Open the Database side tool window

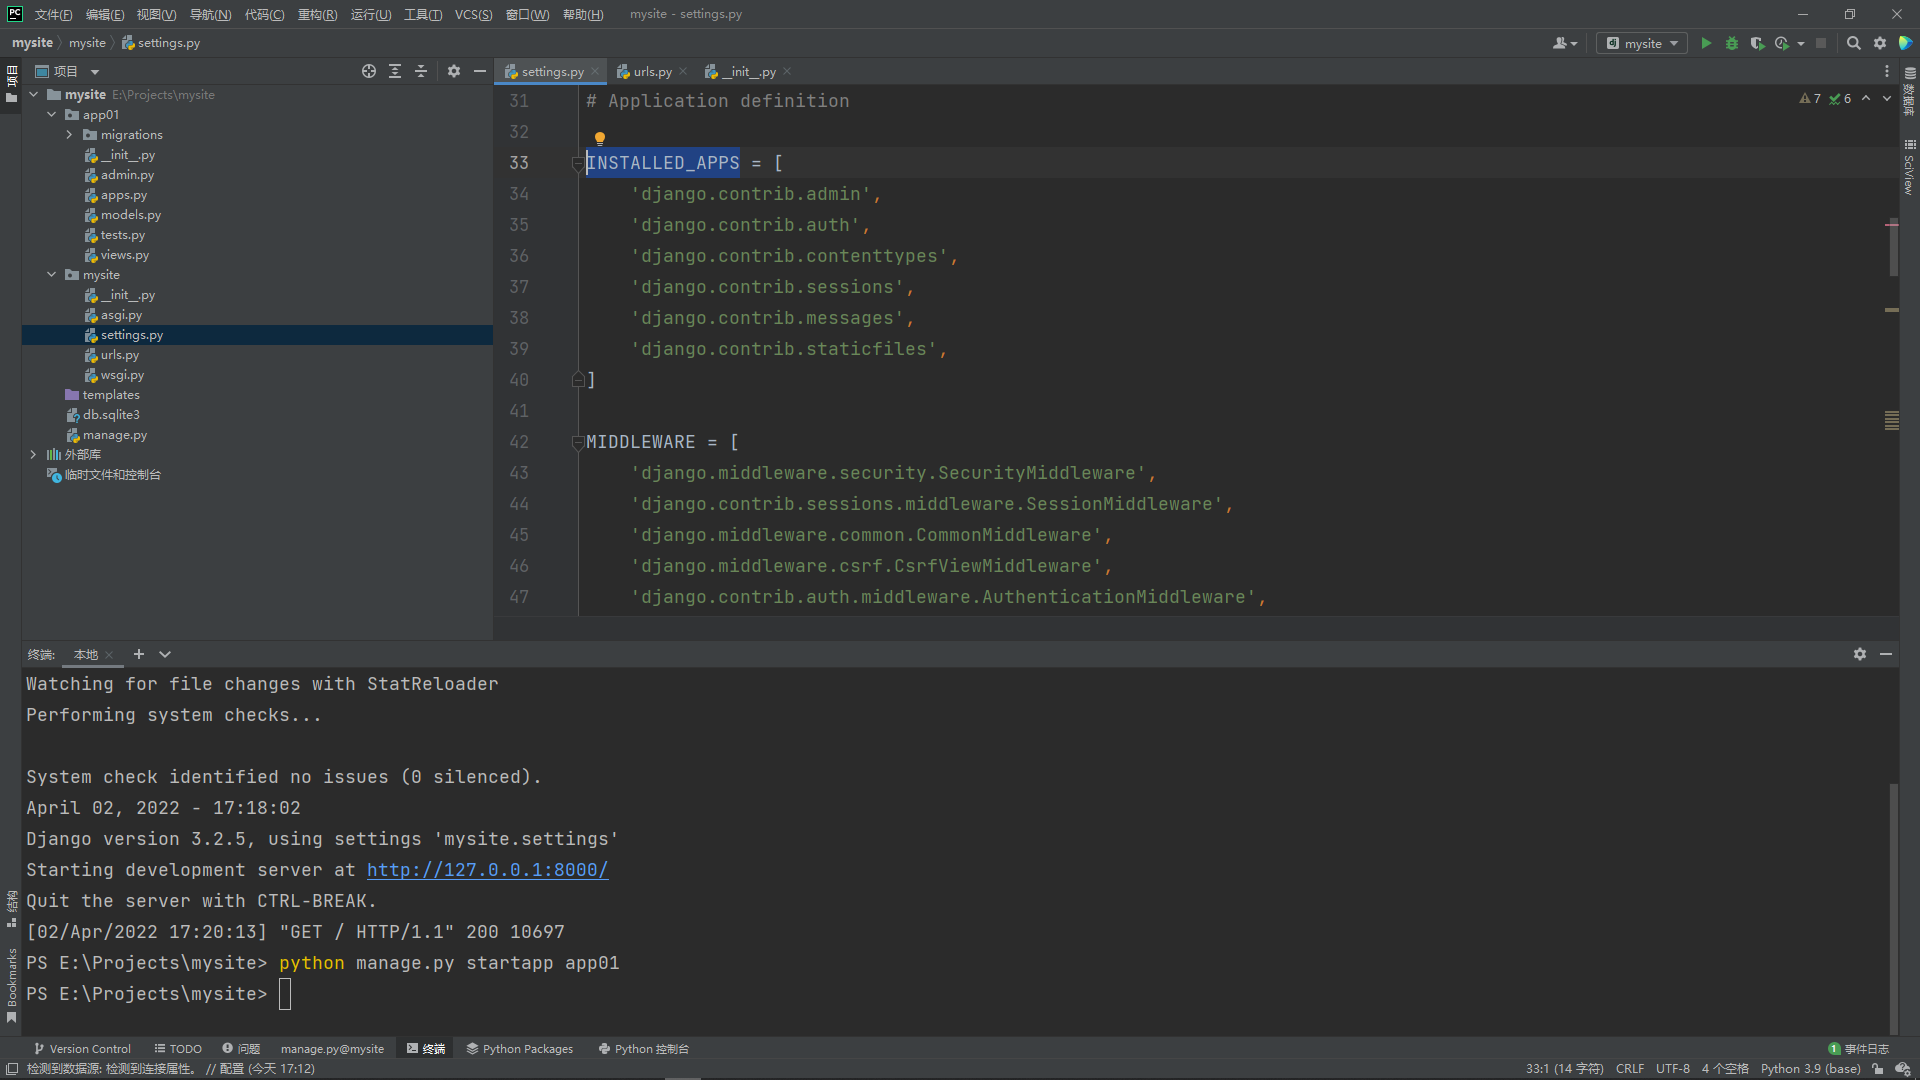coord(1909,91)
